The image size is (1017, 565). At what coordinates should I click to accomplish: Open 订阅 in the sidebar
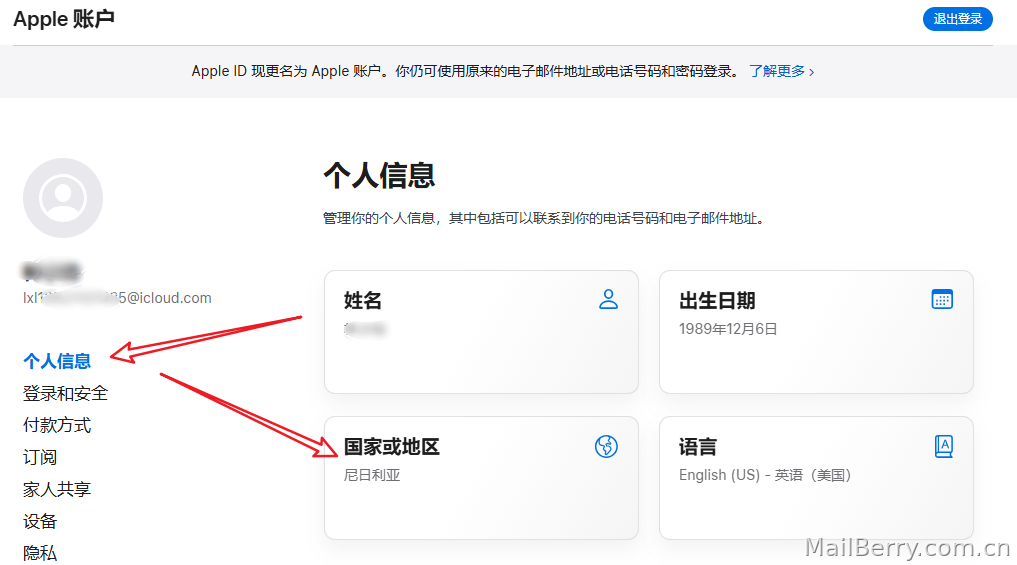[40, 457]
